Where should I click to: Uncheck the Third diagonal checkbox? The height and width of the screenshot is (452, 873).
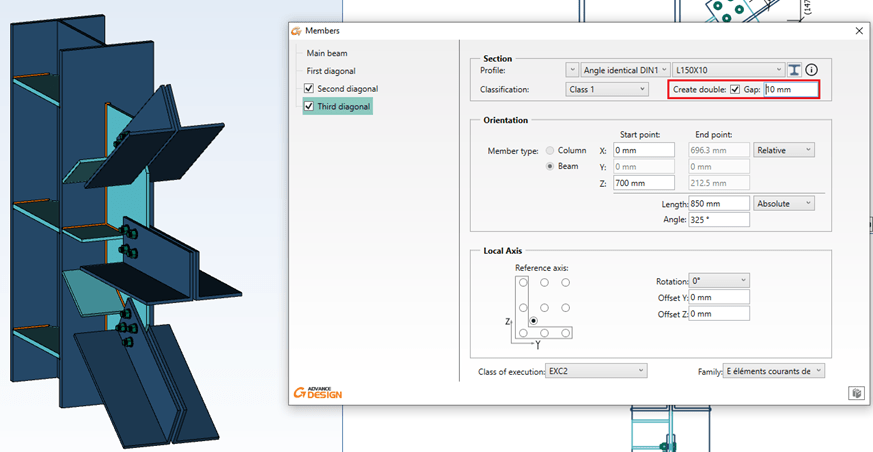pos(309,107)
